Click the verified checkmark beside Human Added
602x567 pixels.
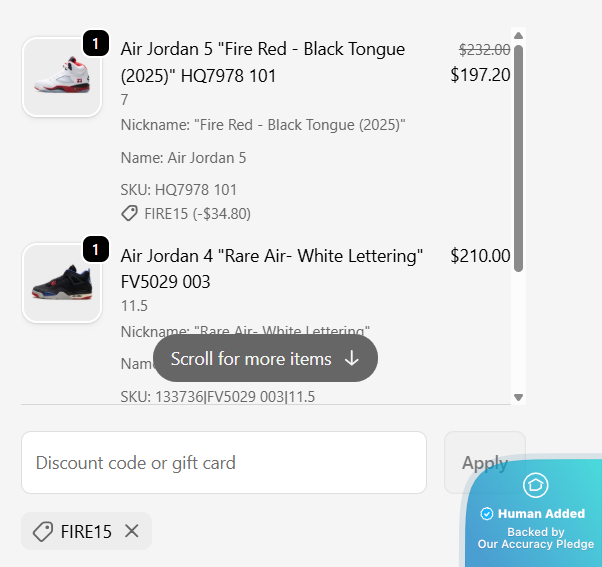click(x=487, y=514)
